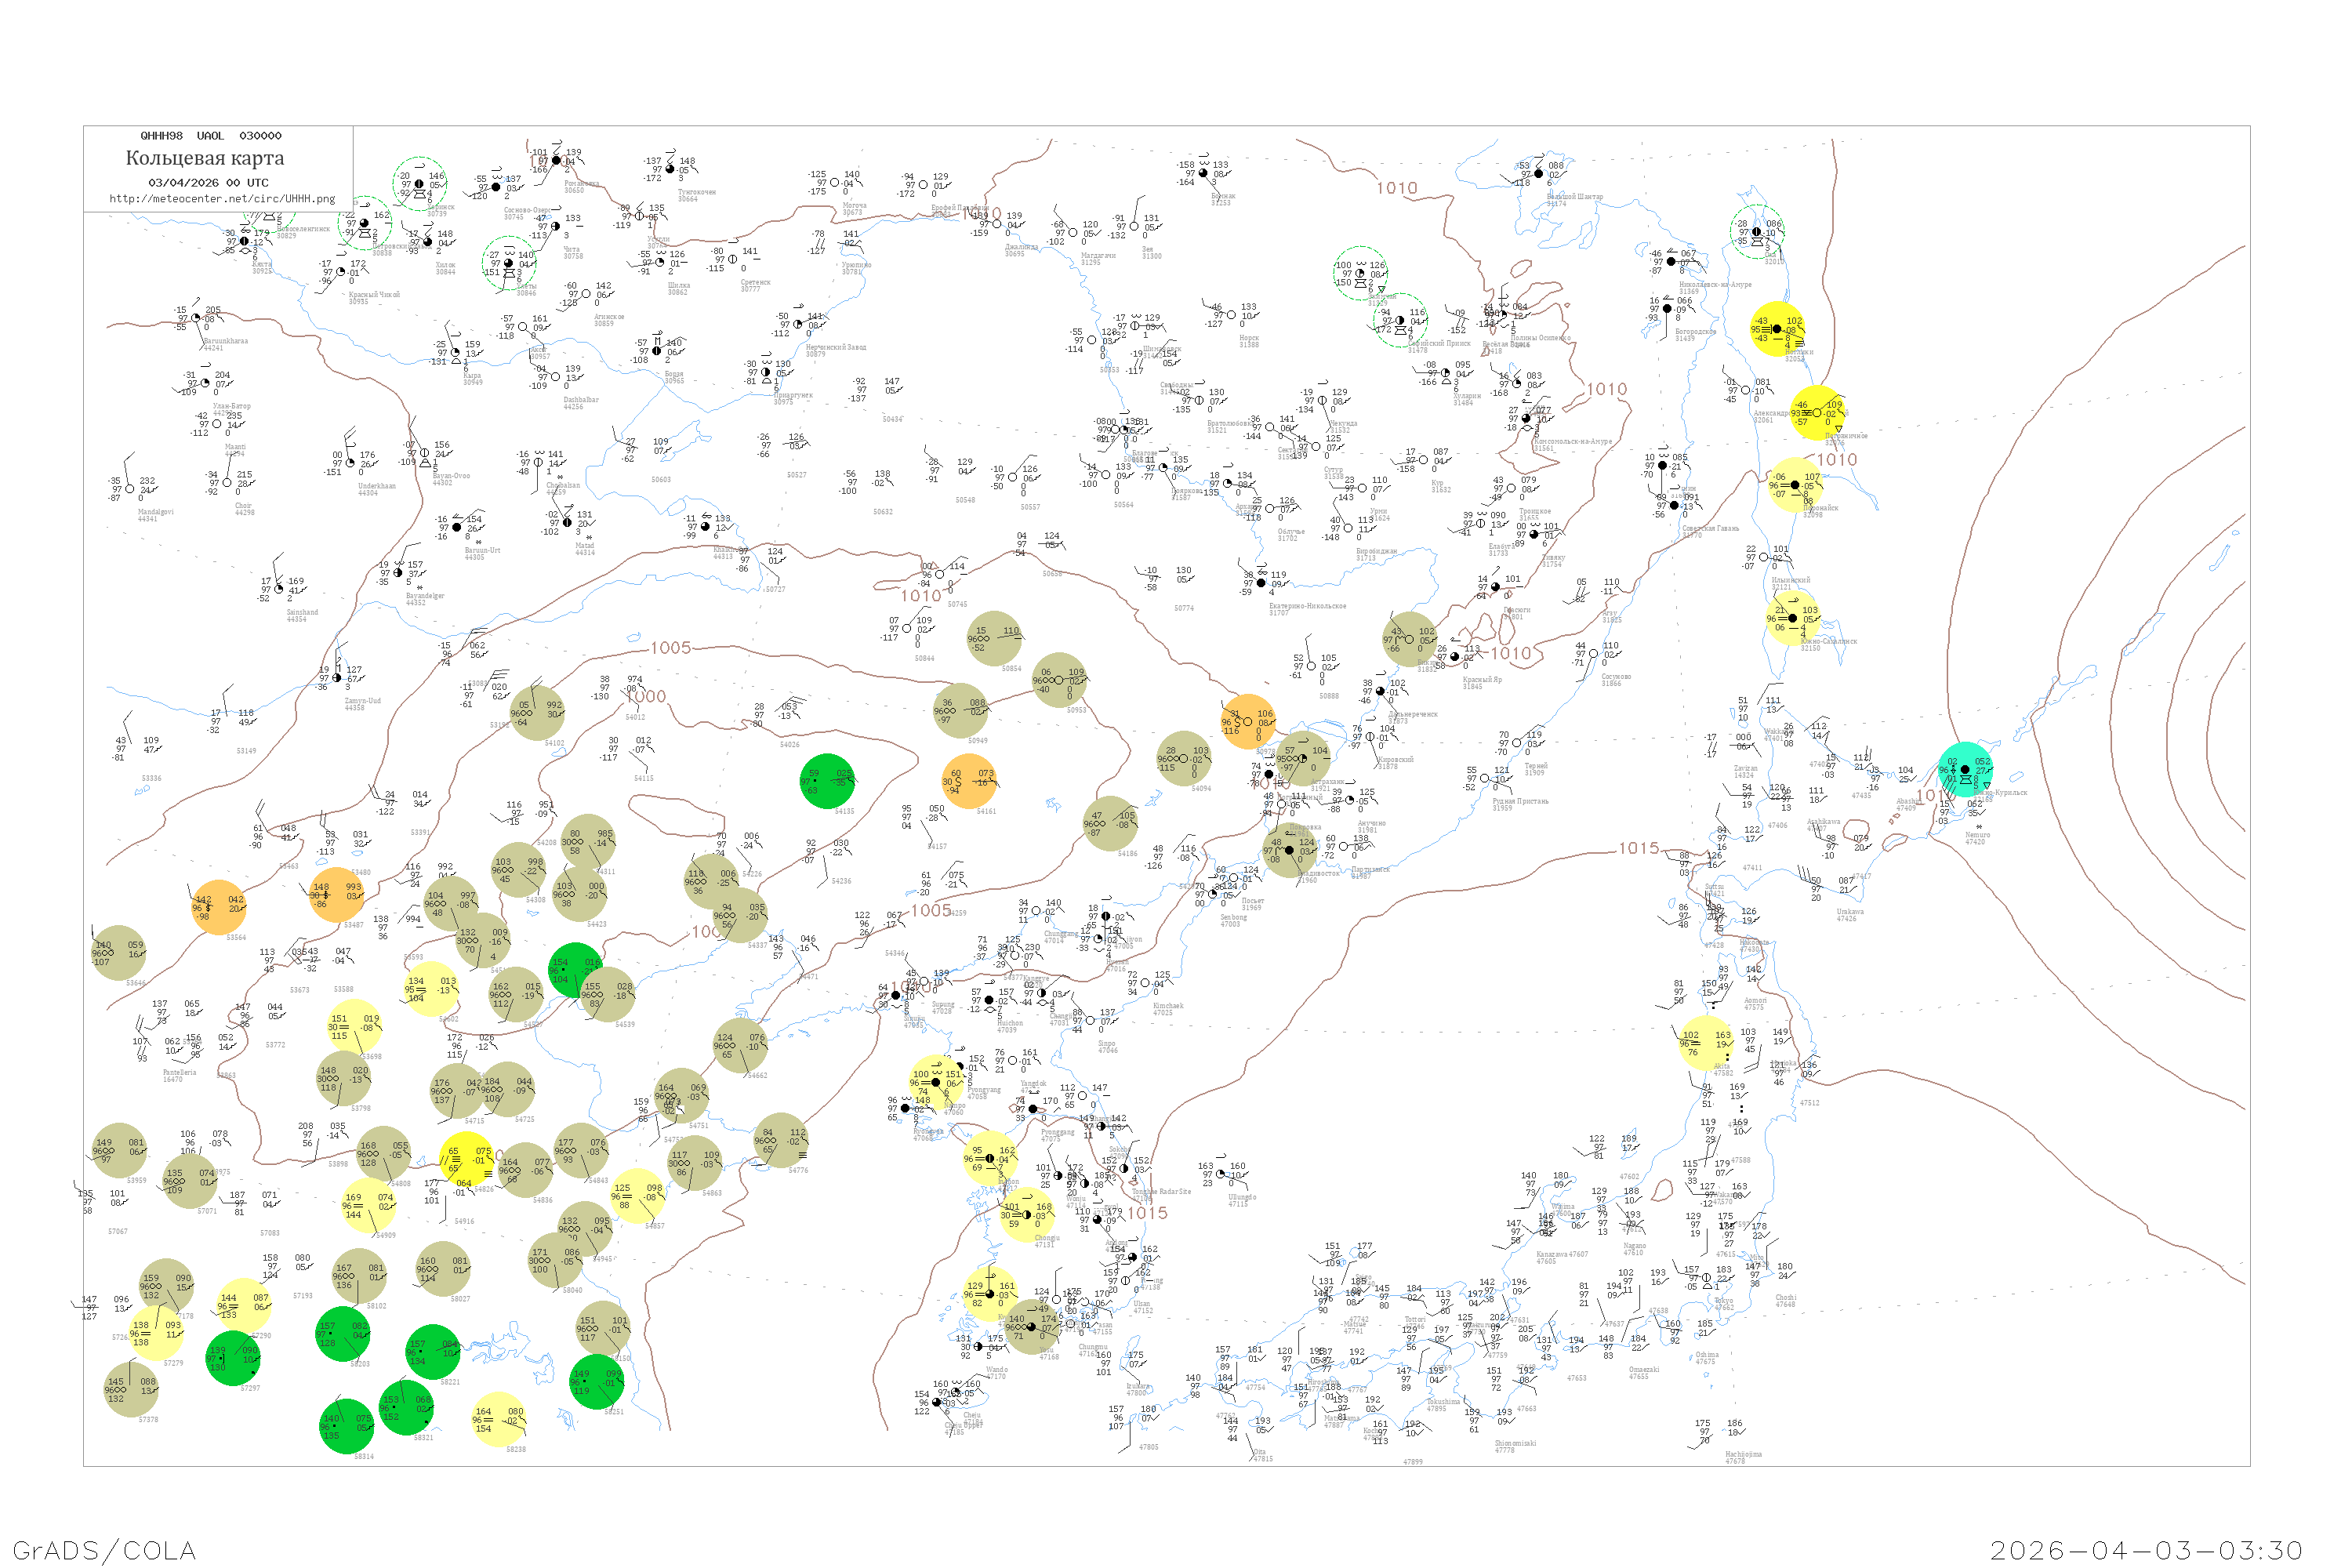Click the Кольцевая карта title heading
Image resolution: width=2352 pixels, height=1568 pixels.
coord(205,158)
